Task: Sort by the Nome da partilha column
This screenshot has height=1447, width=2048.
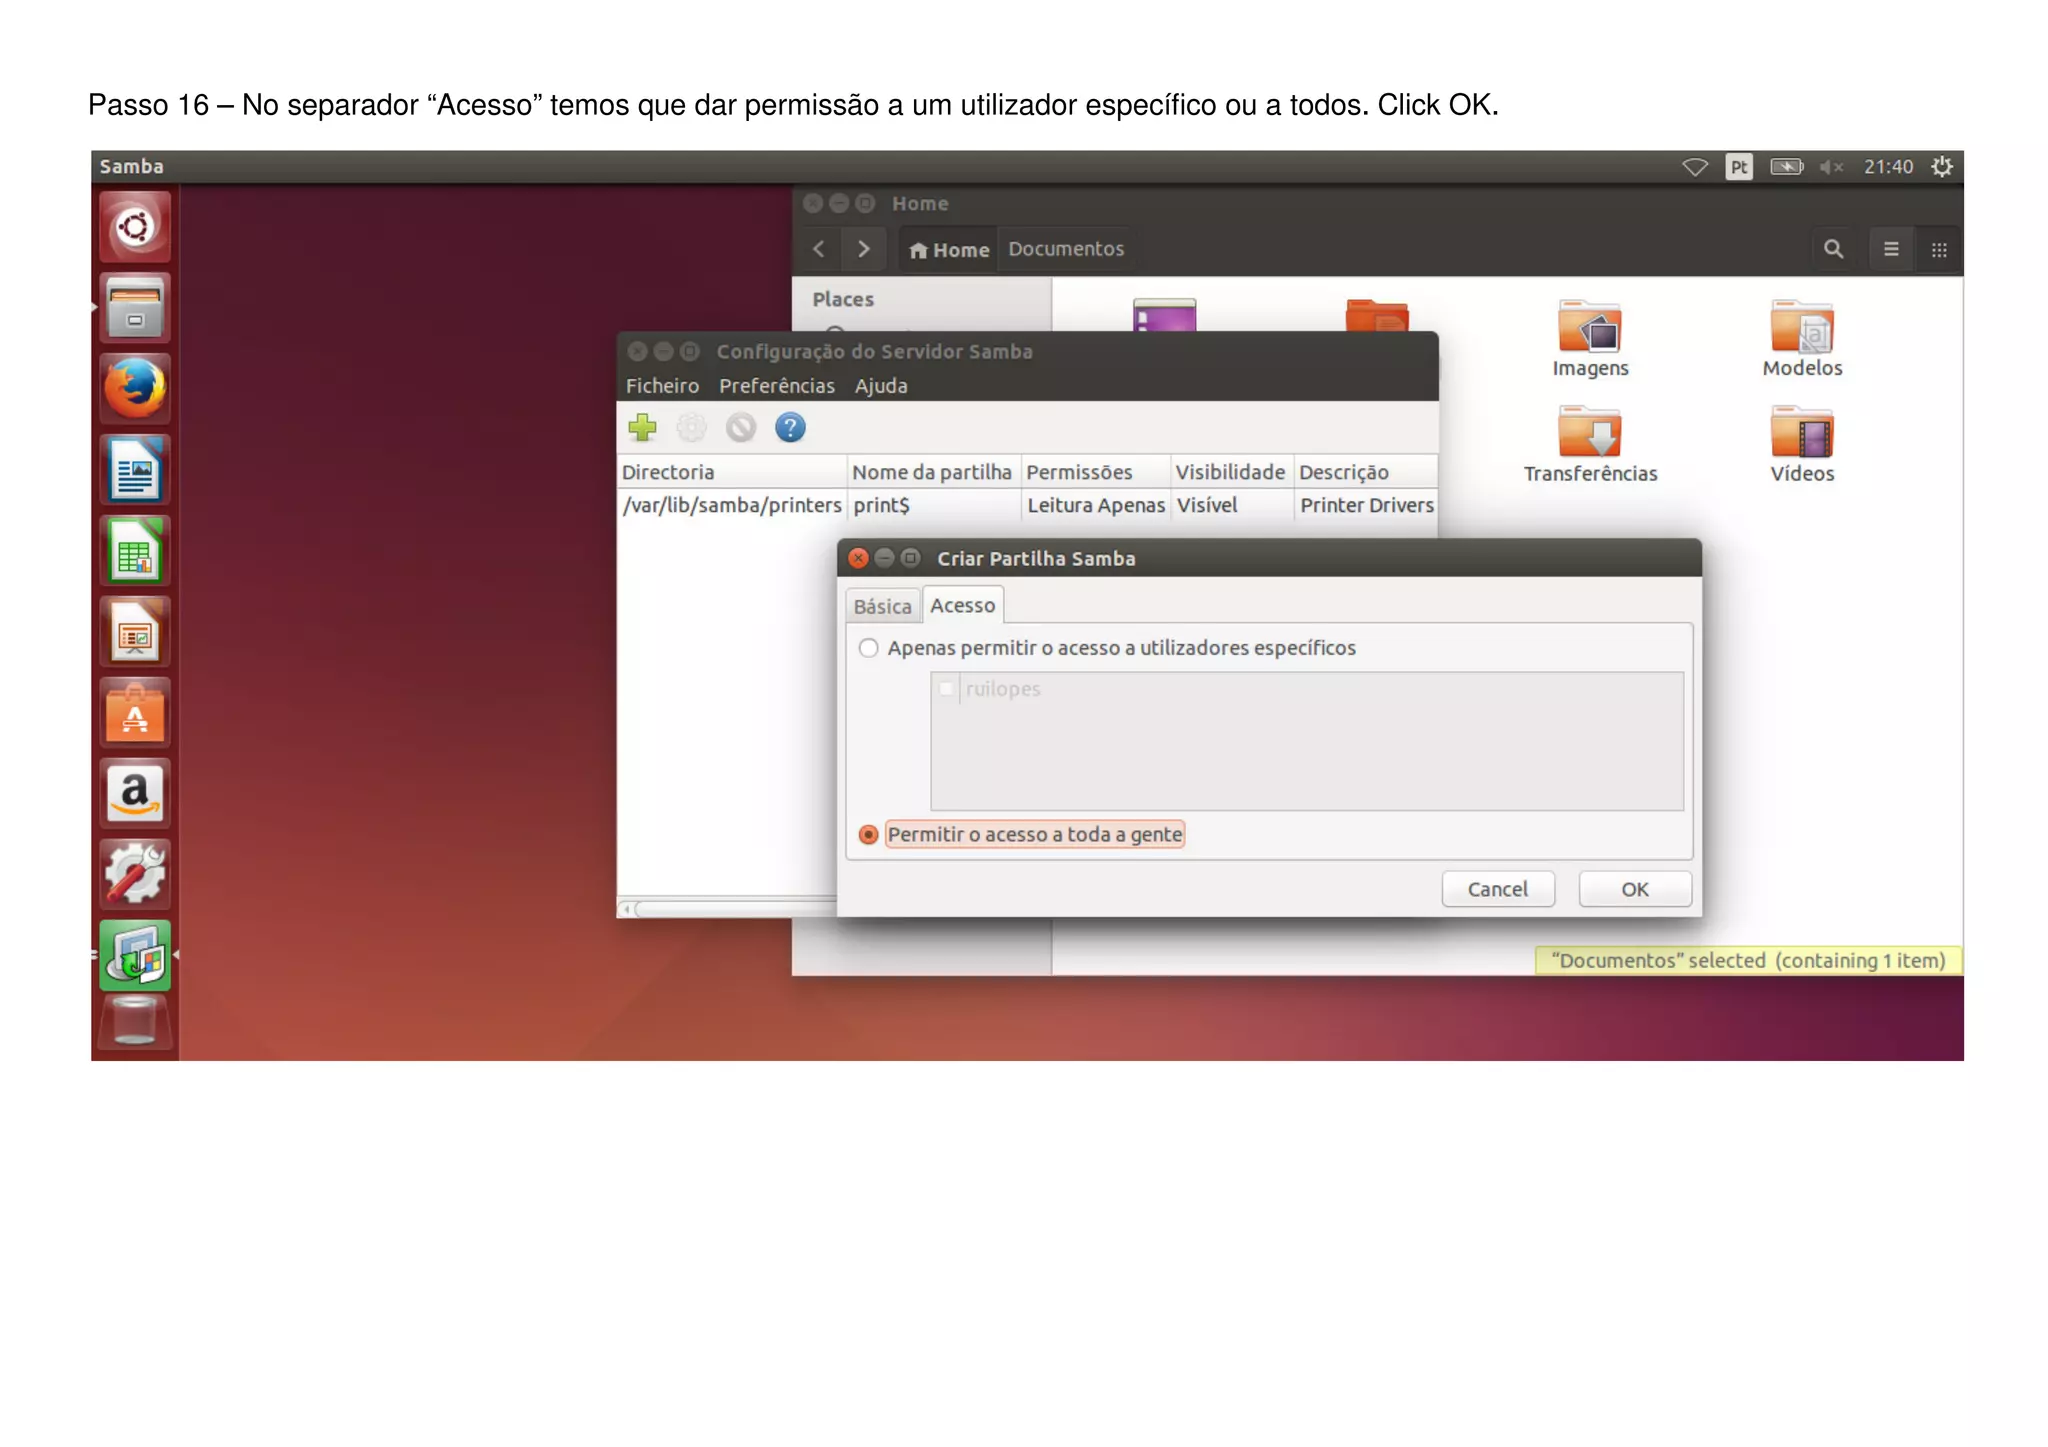Action: [934, 472]
